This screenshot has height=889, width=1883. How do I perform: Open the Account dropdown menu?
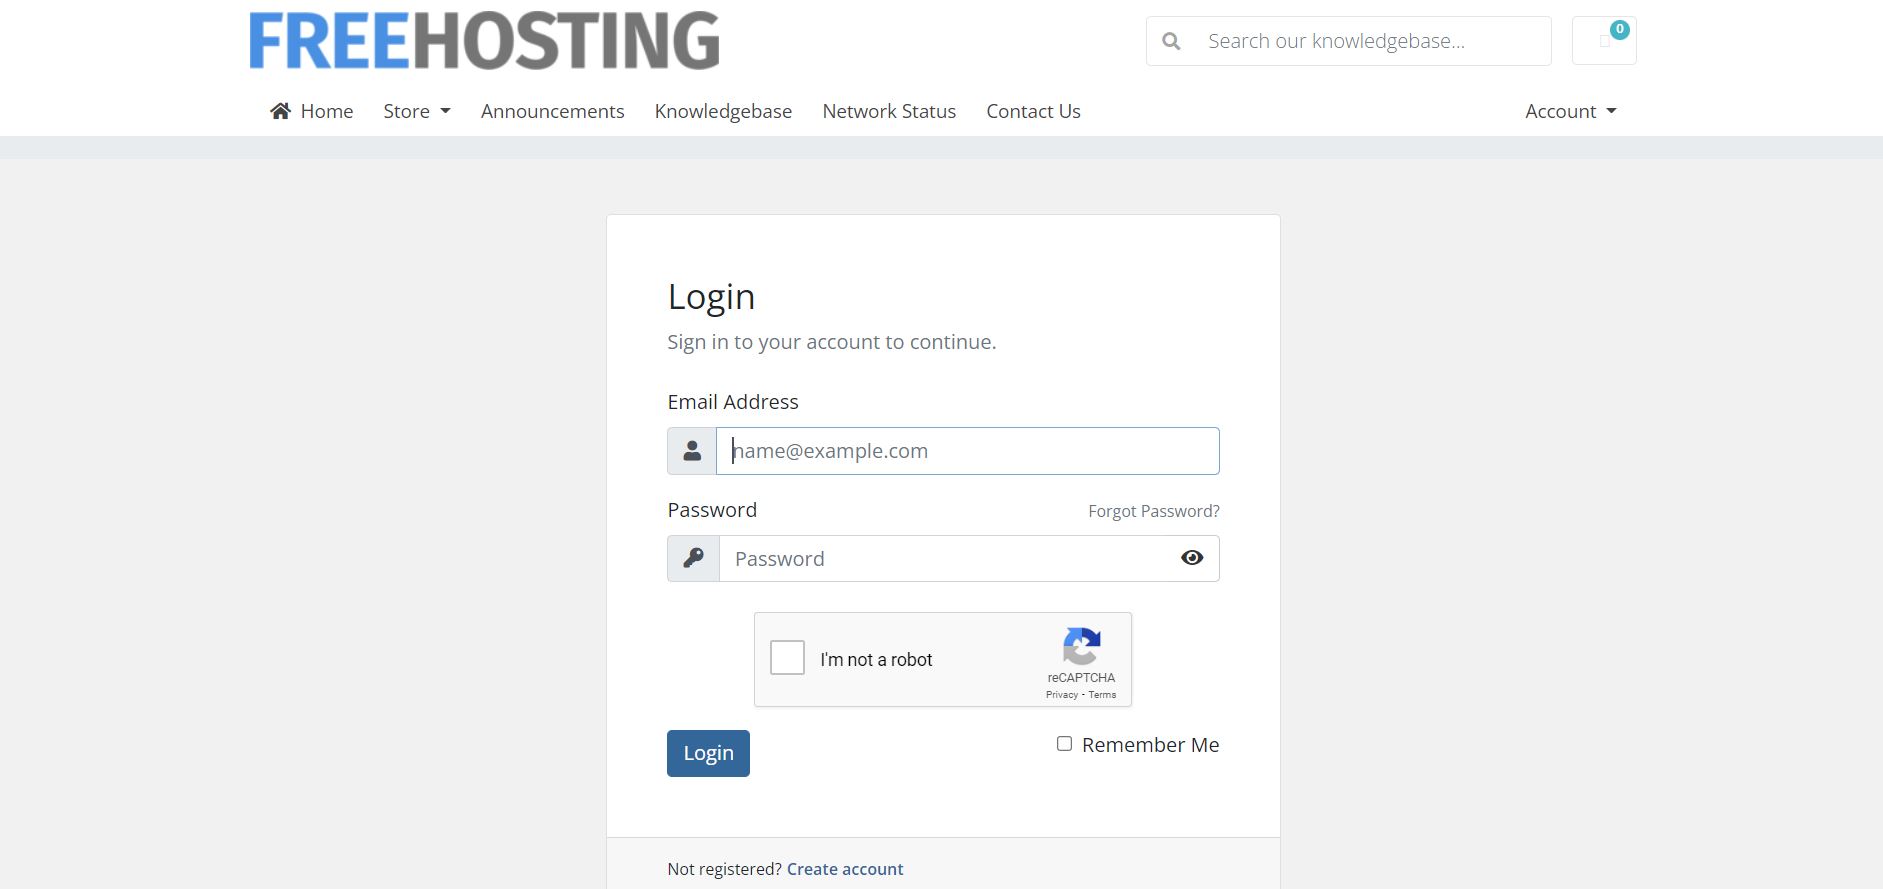1571,111
